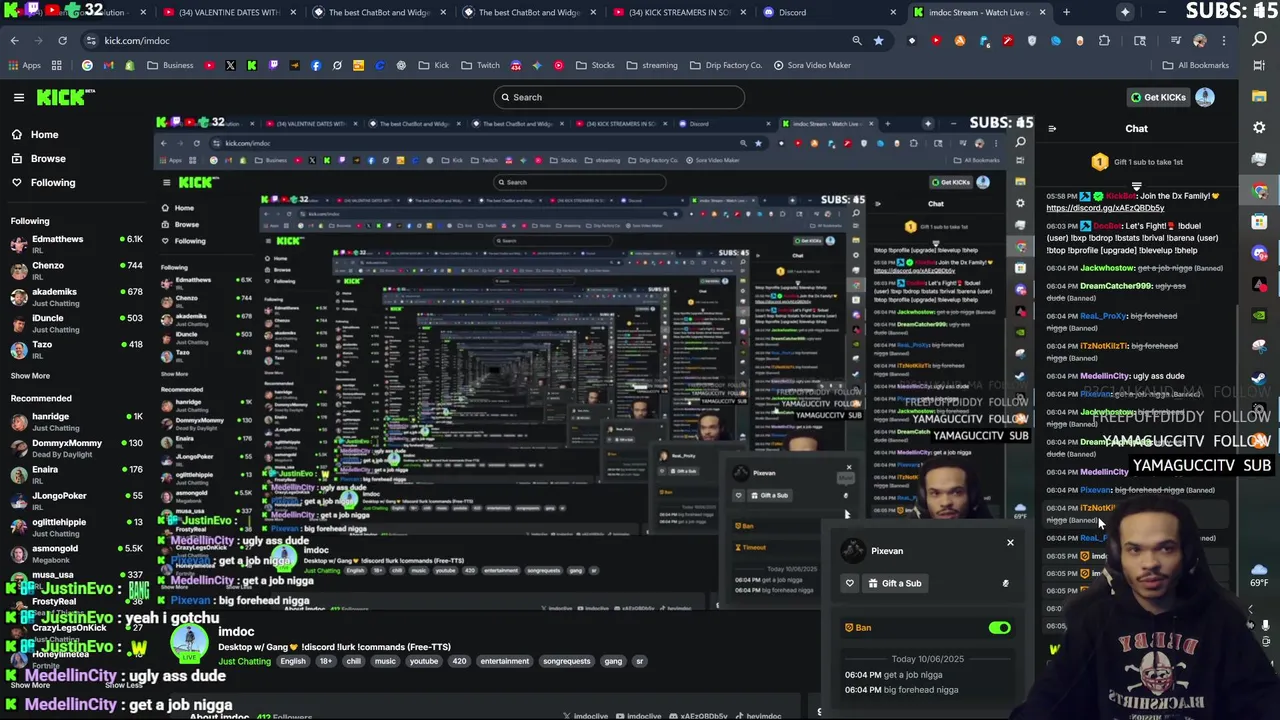Image resolution: width=1280 pixels, height=720 pixels.
Task: Open the All Bookmarks folder
Action: [1195, 65]
